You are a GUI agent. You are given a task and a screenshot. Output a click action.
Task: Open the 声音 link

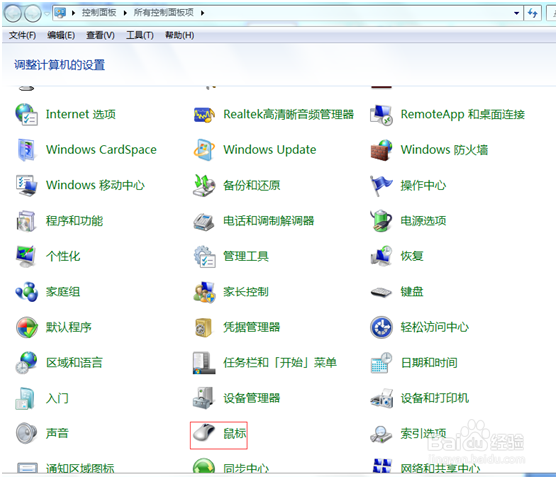pos(57,433)
